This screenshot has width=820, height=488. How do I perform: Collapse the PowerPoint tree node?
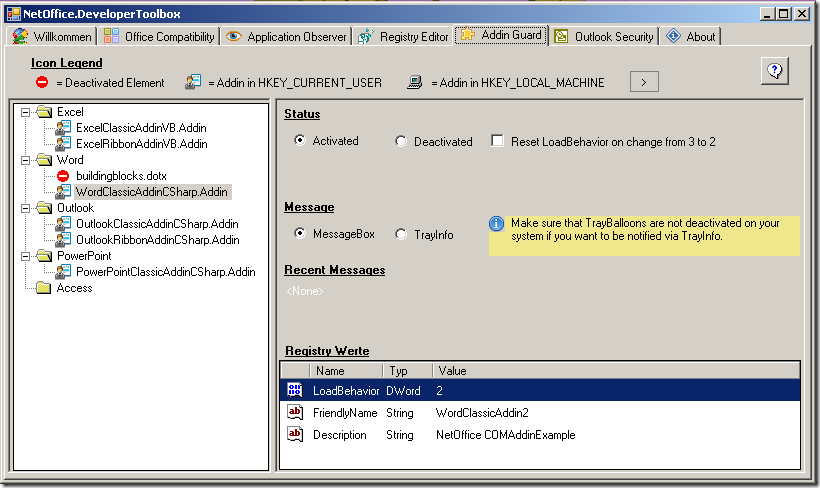(25, 256)
